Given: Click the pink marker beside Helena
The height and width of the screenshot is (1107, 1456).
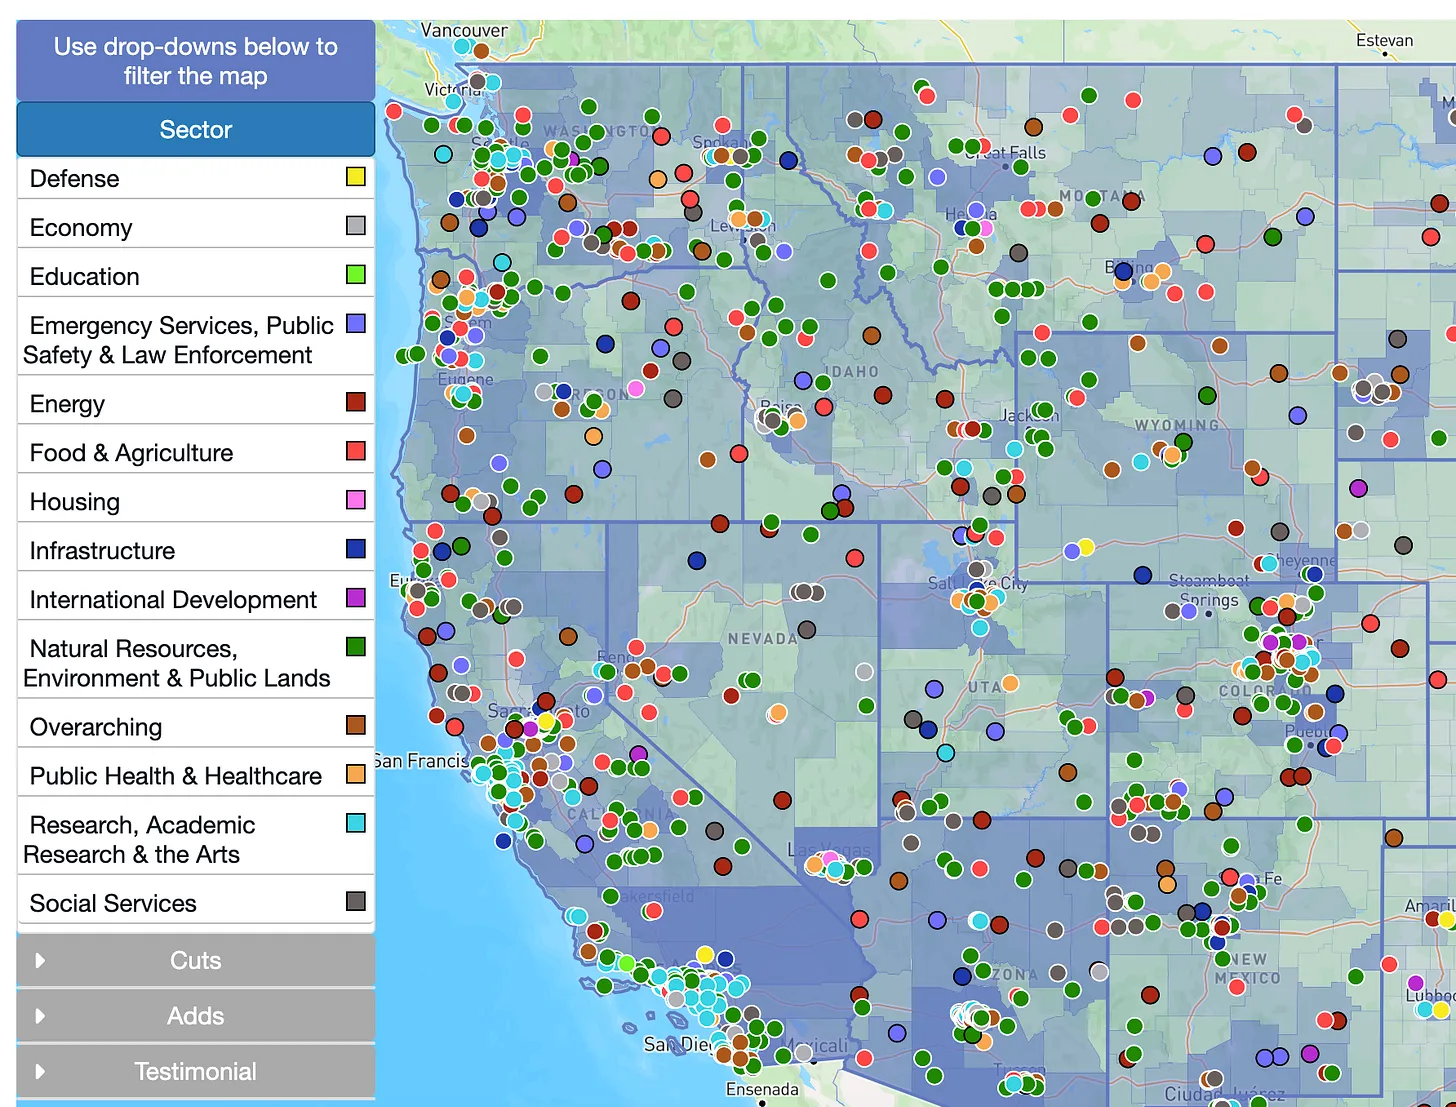Looking at the screenshot, I should (x=985, y=228).
